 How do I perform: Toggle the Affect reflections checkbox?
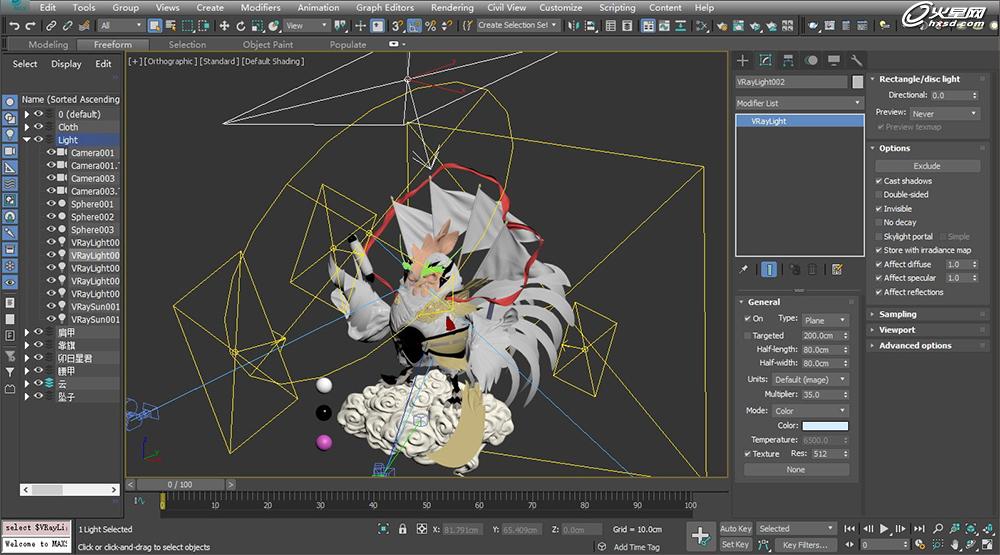point(879,292)
